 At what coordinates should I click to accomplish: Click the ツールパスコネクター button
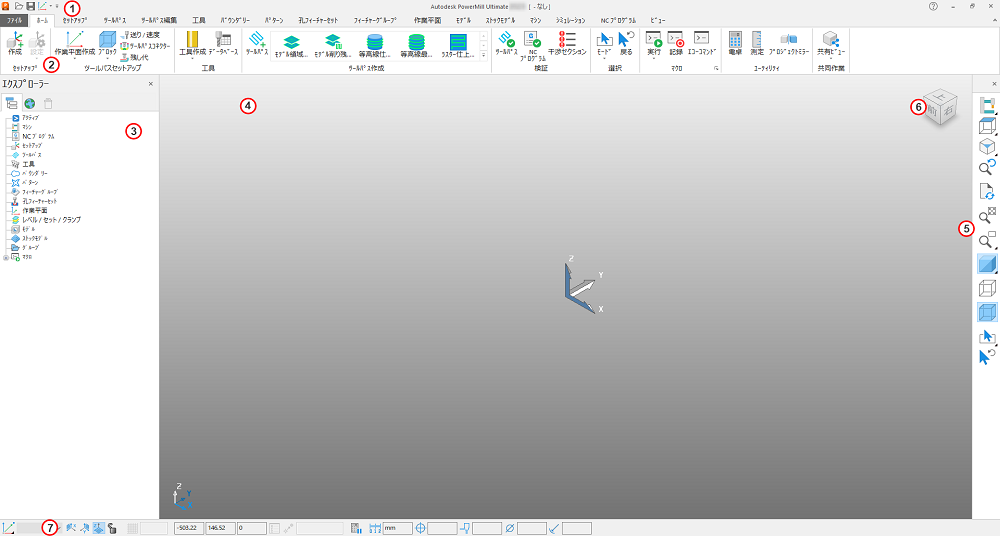pos(145,46)
